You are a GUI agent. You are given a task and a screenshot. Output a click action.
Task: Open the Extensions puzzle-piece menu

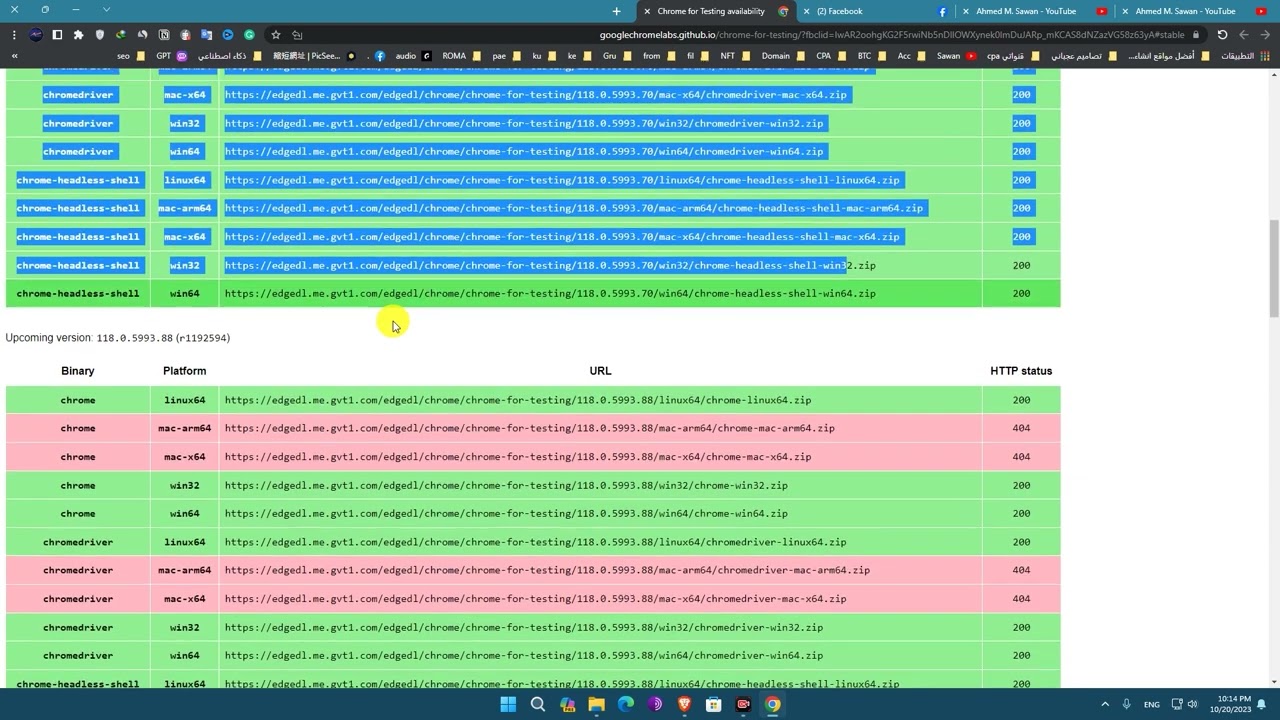coord(78,34)
